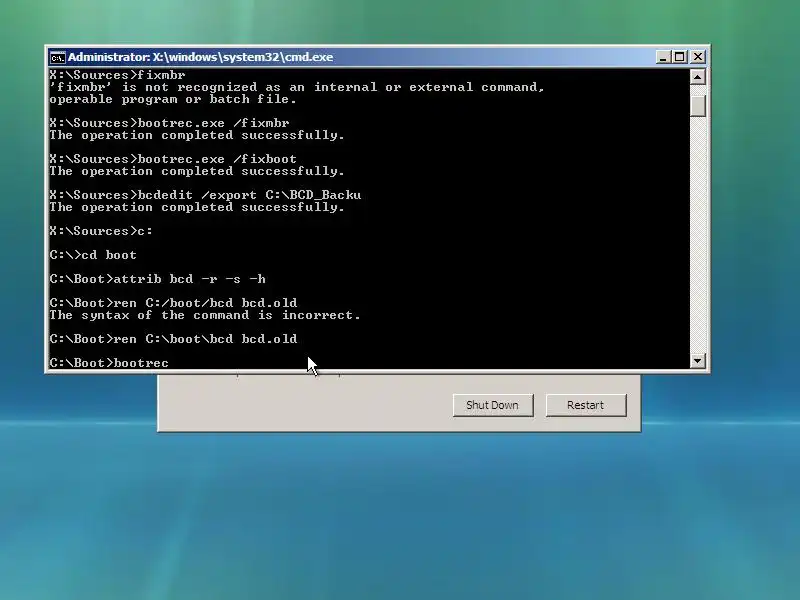Viewport: 800px width, 600px height.
Task: Click the success message under bcdedit /export
Action: pyautogui.click(x=197, y=207)
